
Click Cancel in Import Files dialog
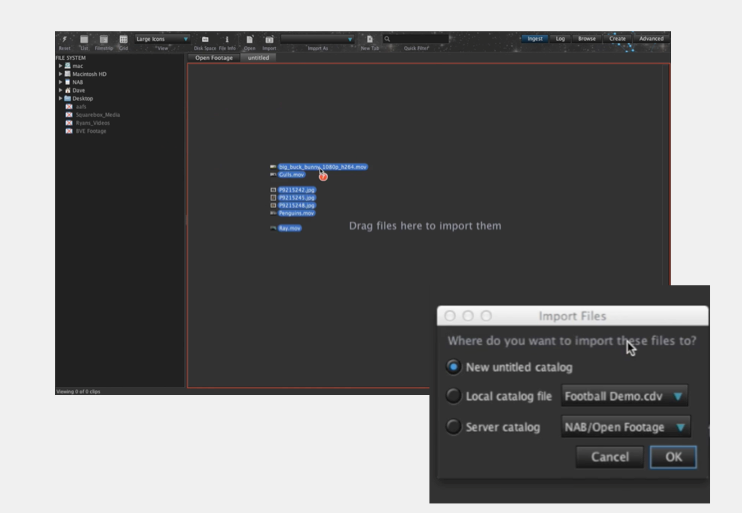pos(610,457)
